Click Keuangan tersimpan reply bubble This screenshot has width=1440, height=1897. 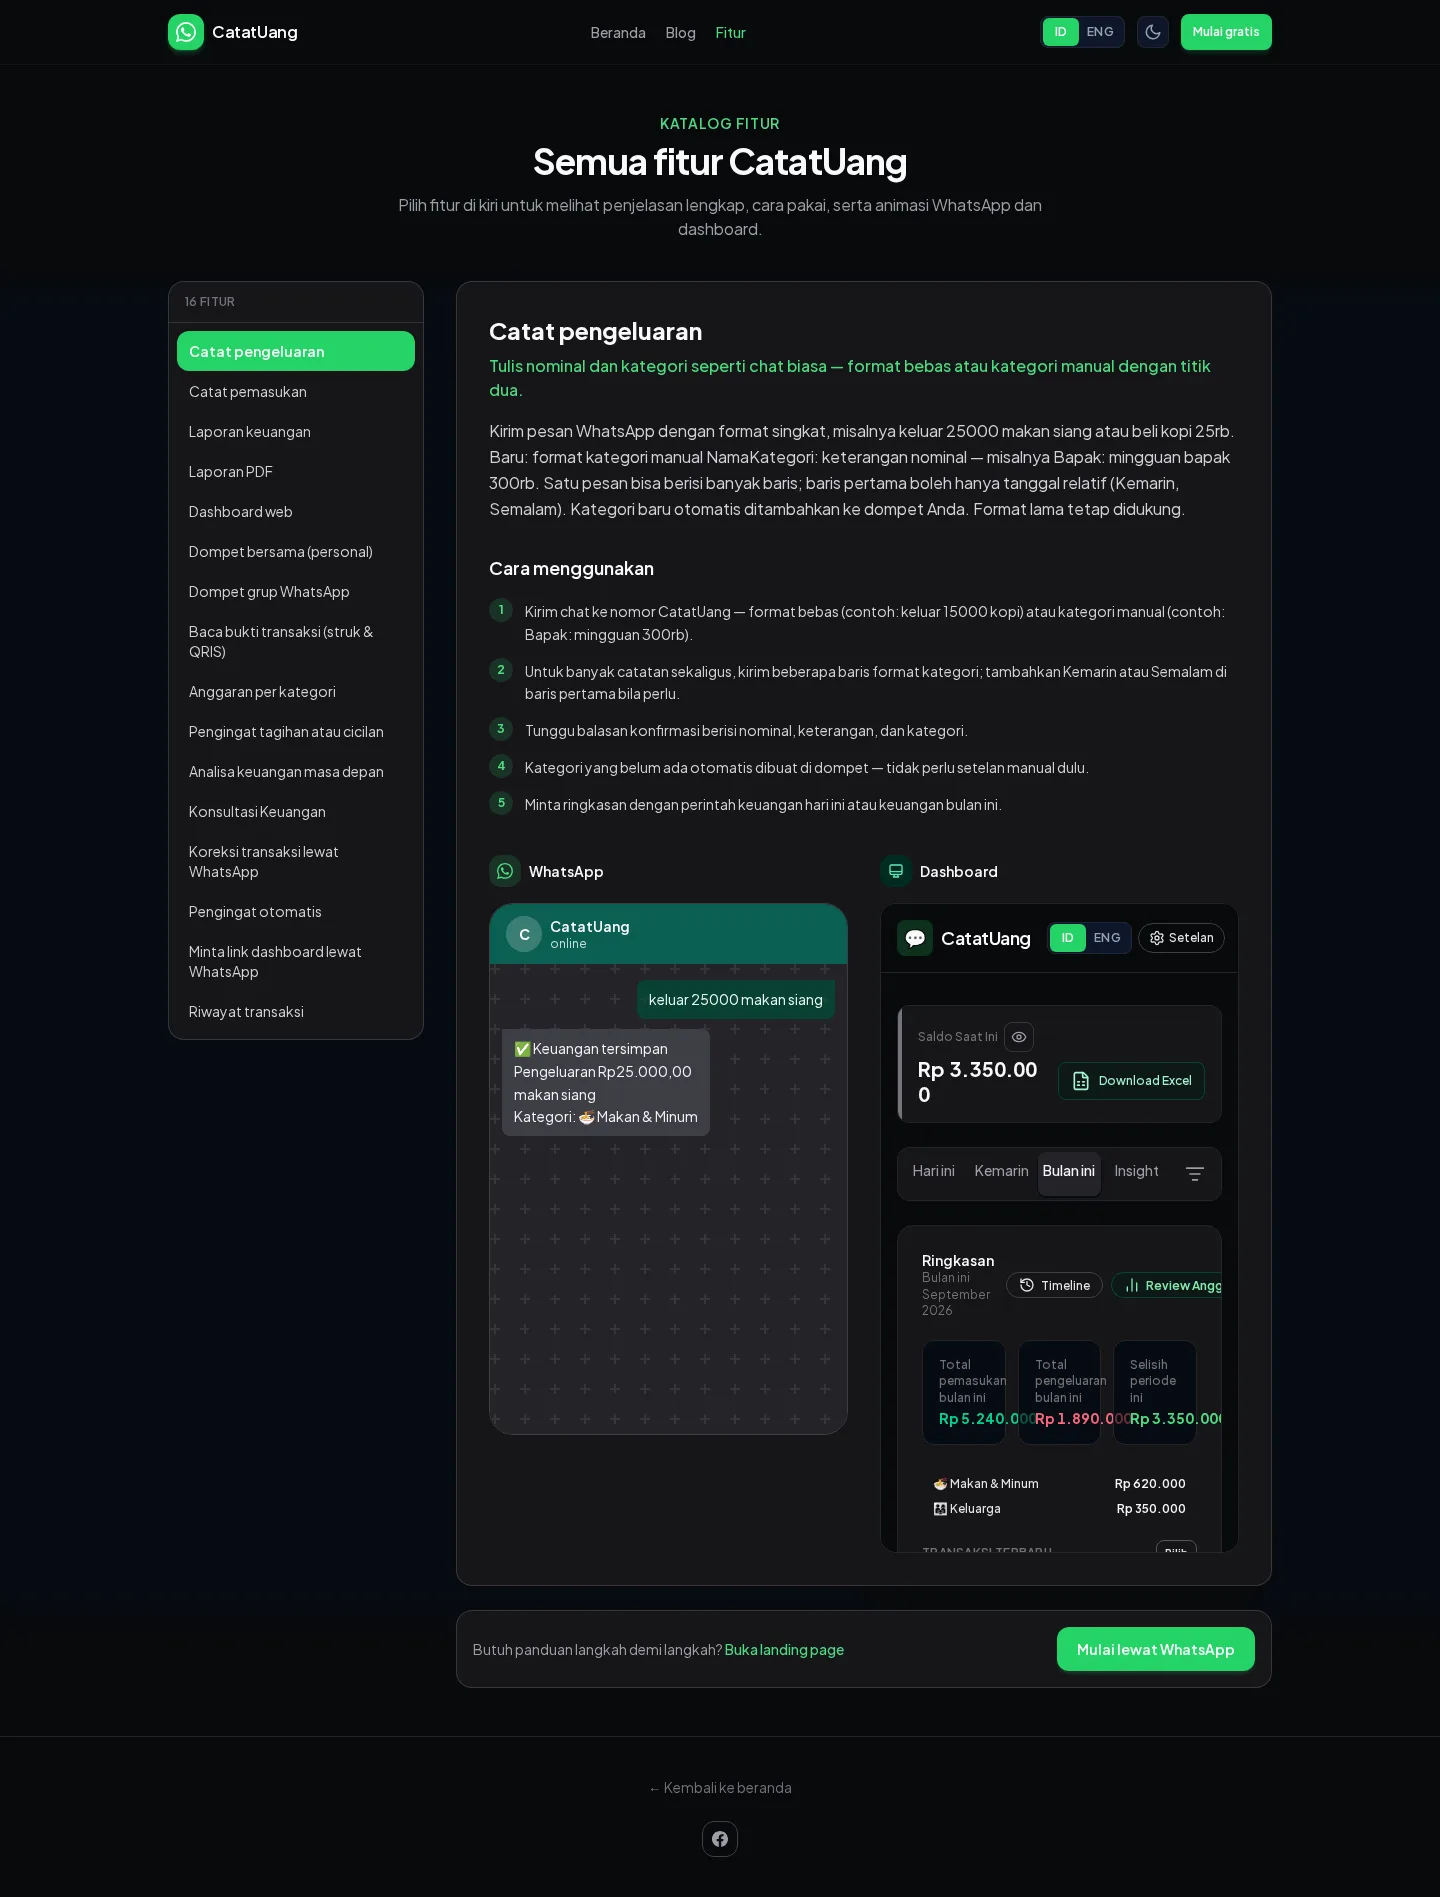(x=606, y=1083)
